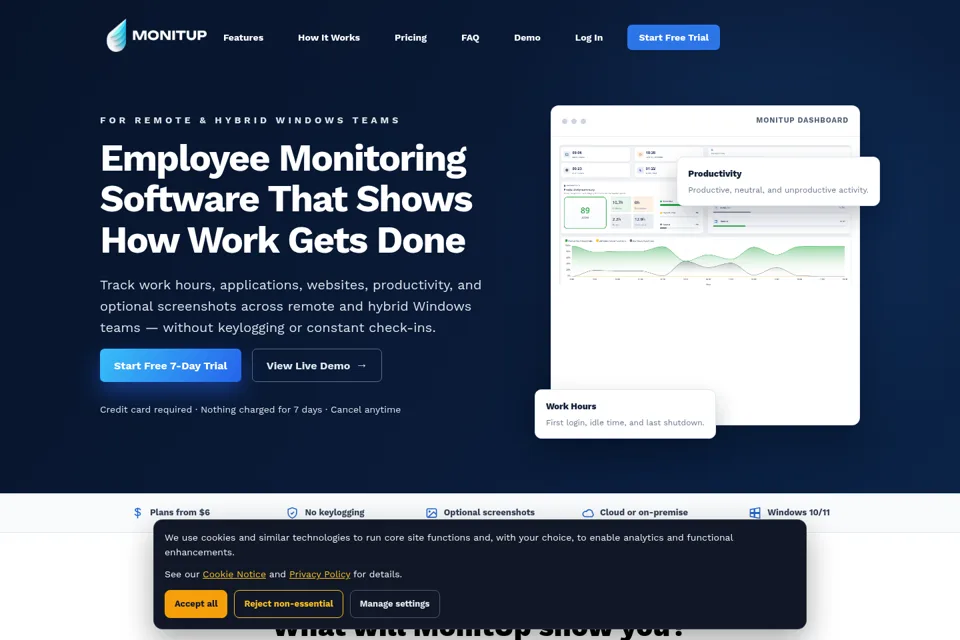
Task: Click 'Plans from $6' text
Action: coord(180,513)
